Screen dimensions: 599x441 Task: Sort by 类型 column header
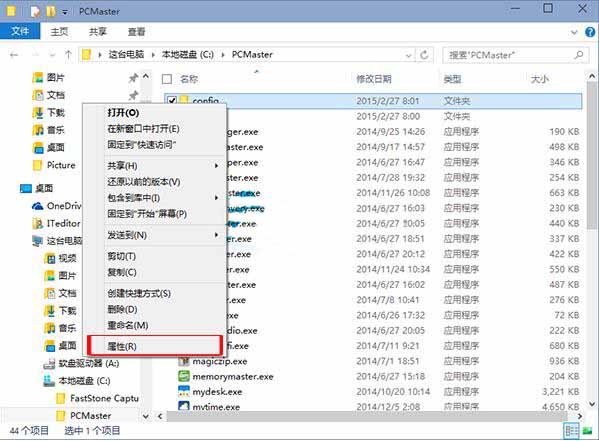pyautogui.click(x=452, y=79)
